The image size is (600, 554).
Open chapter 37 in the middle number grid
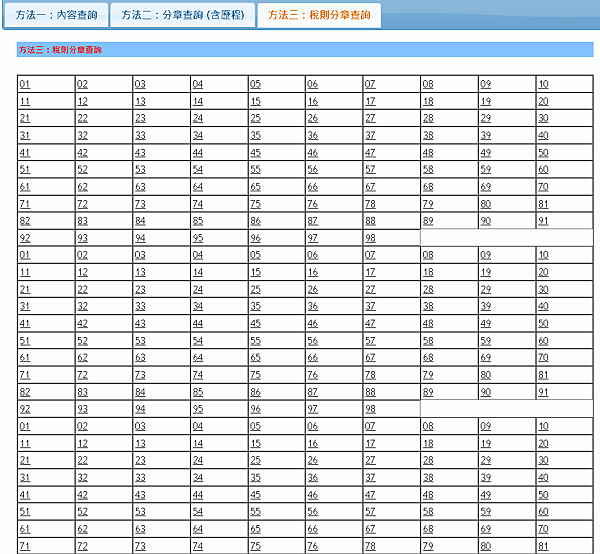[x=370, y=306]
